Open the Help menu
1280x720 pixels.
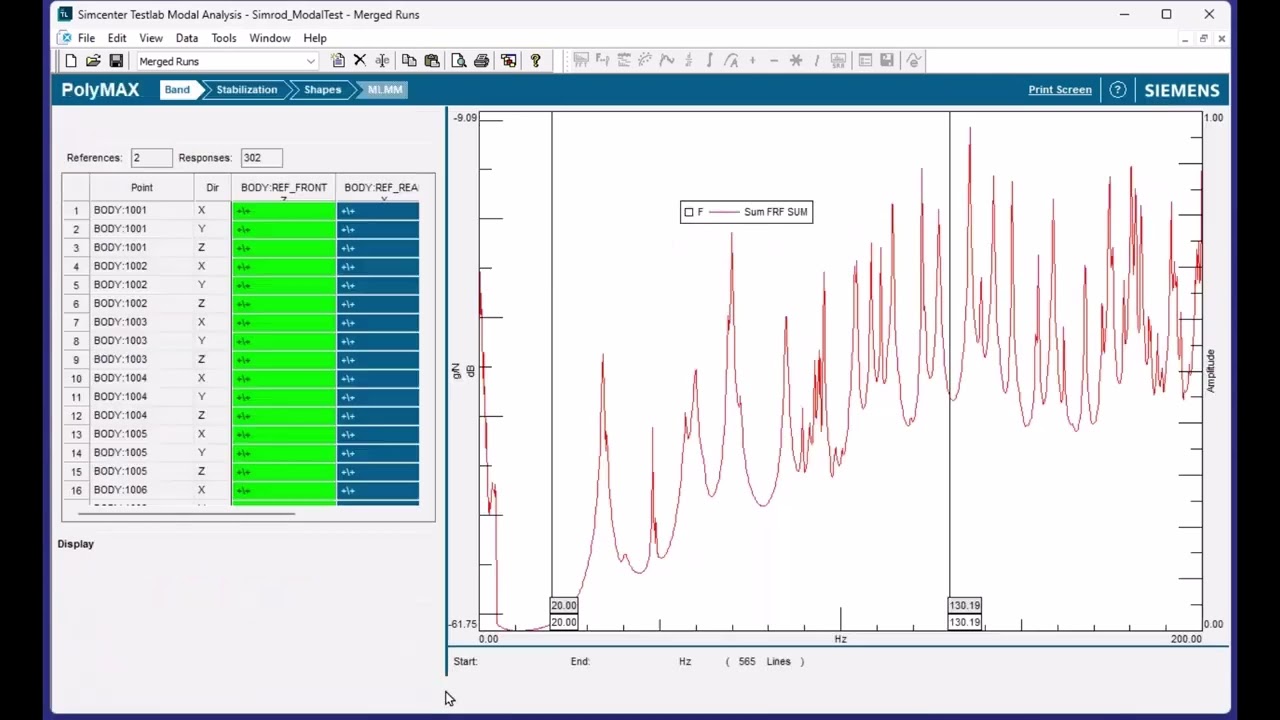pyautogui.click(x=315, y=38)
